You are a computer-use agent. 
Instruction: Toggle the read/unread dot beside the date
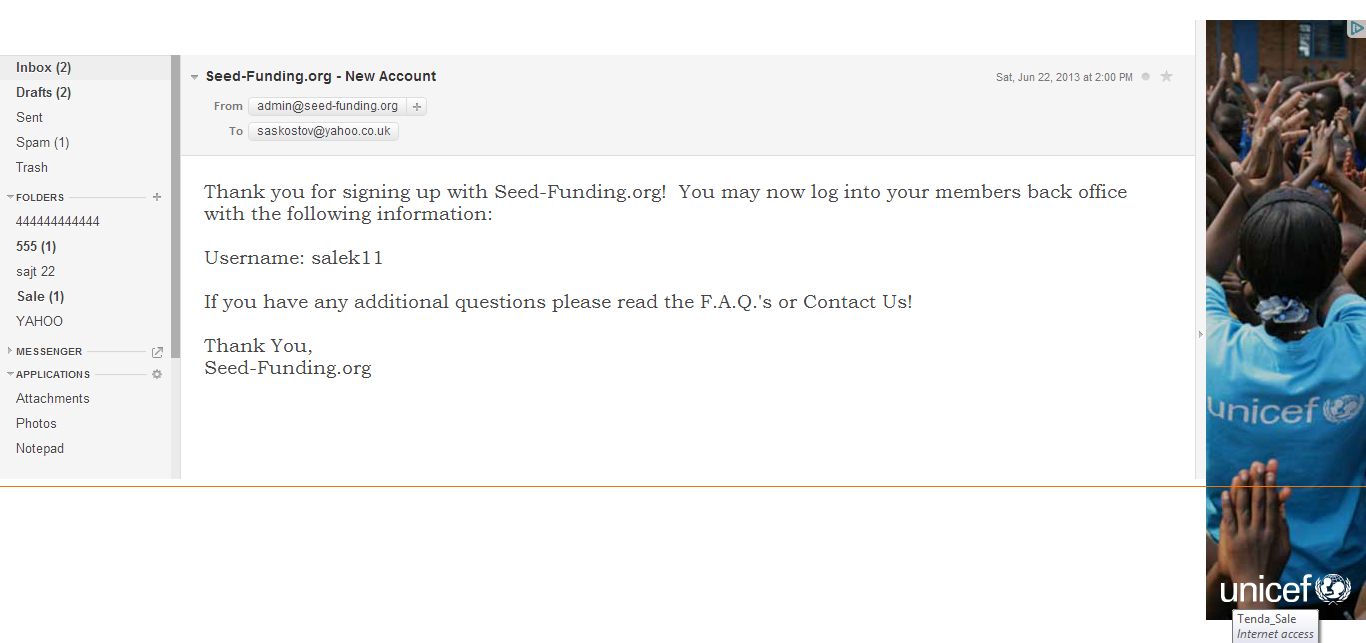coord(1145,76)
